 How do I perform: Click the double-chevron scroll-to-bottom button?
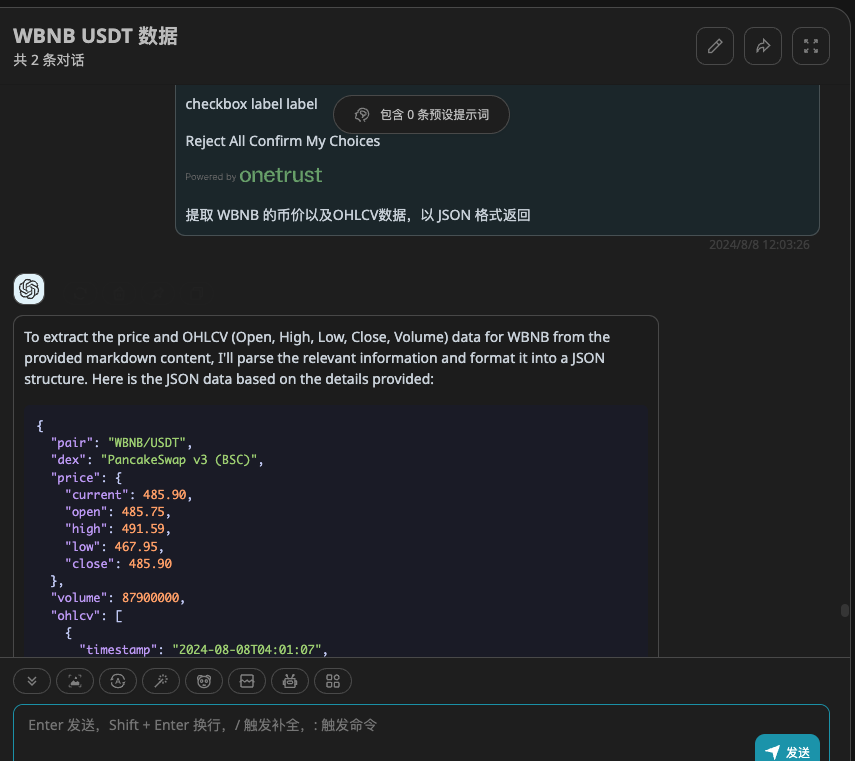click(x=32, y=681)
